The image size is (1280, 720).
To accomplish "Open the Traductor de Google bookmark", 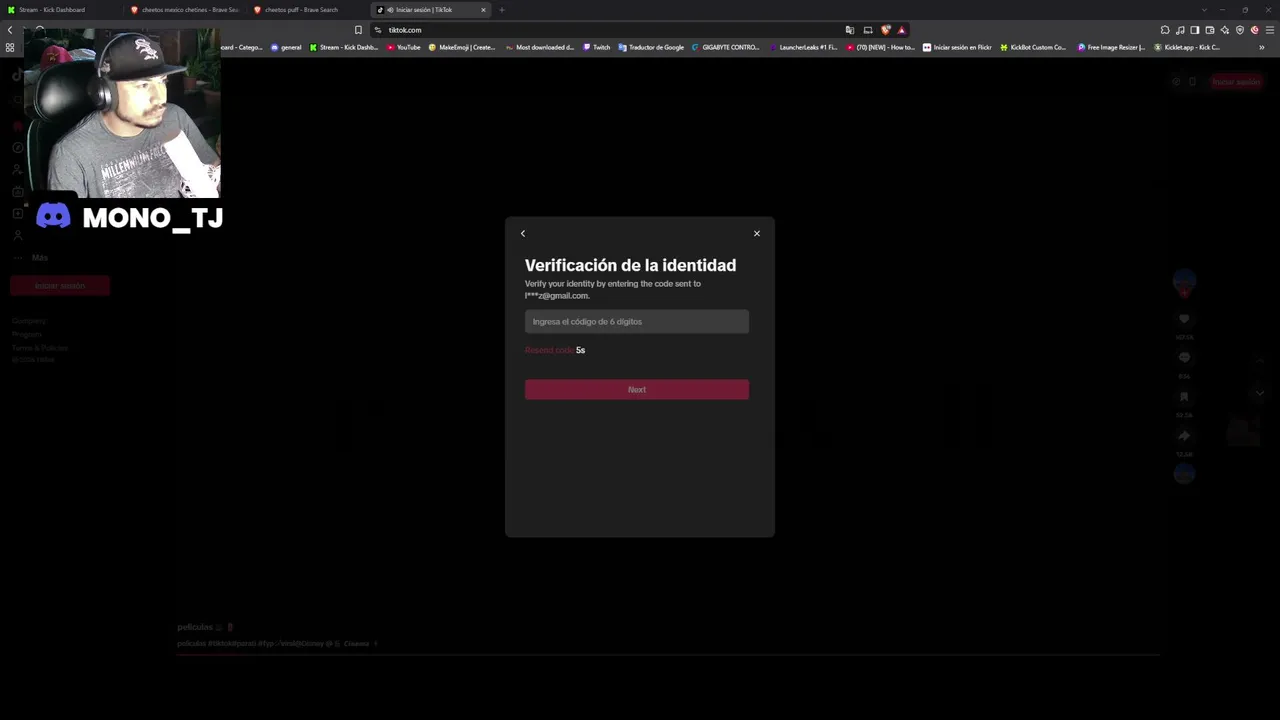I will pyautogui.click(x=651, y=47).
